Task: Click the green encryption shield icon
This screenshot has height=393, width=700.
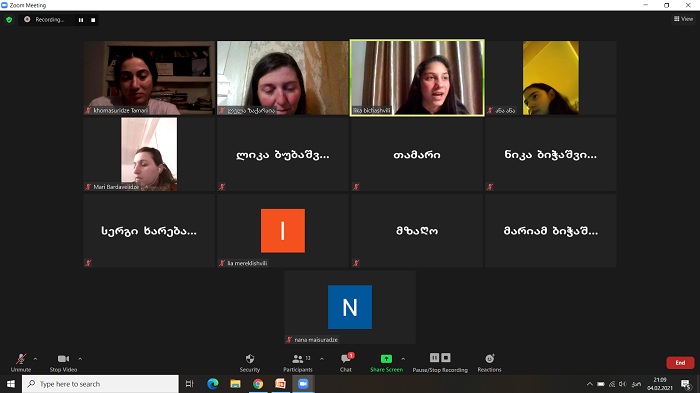Action: pos(9,20)
